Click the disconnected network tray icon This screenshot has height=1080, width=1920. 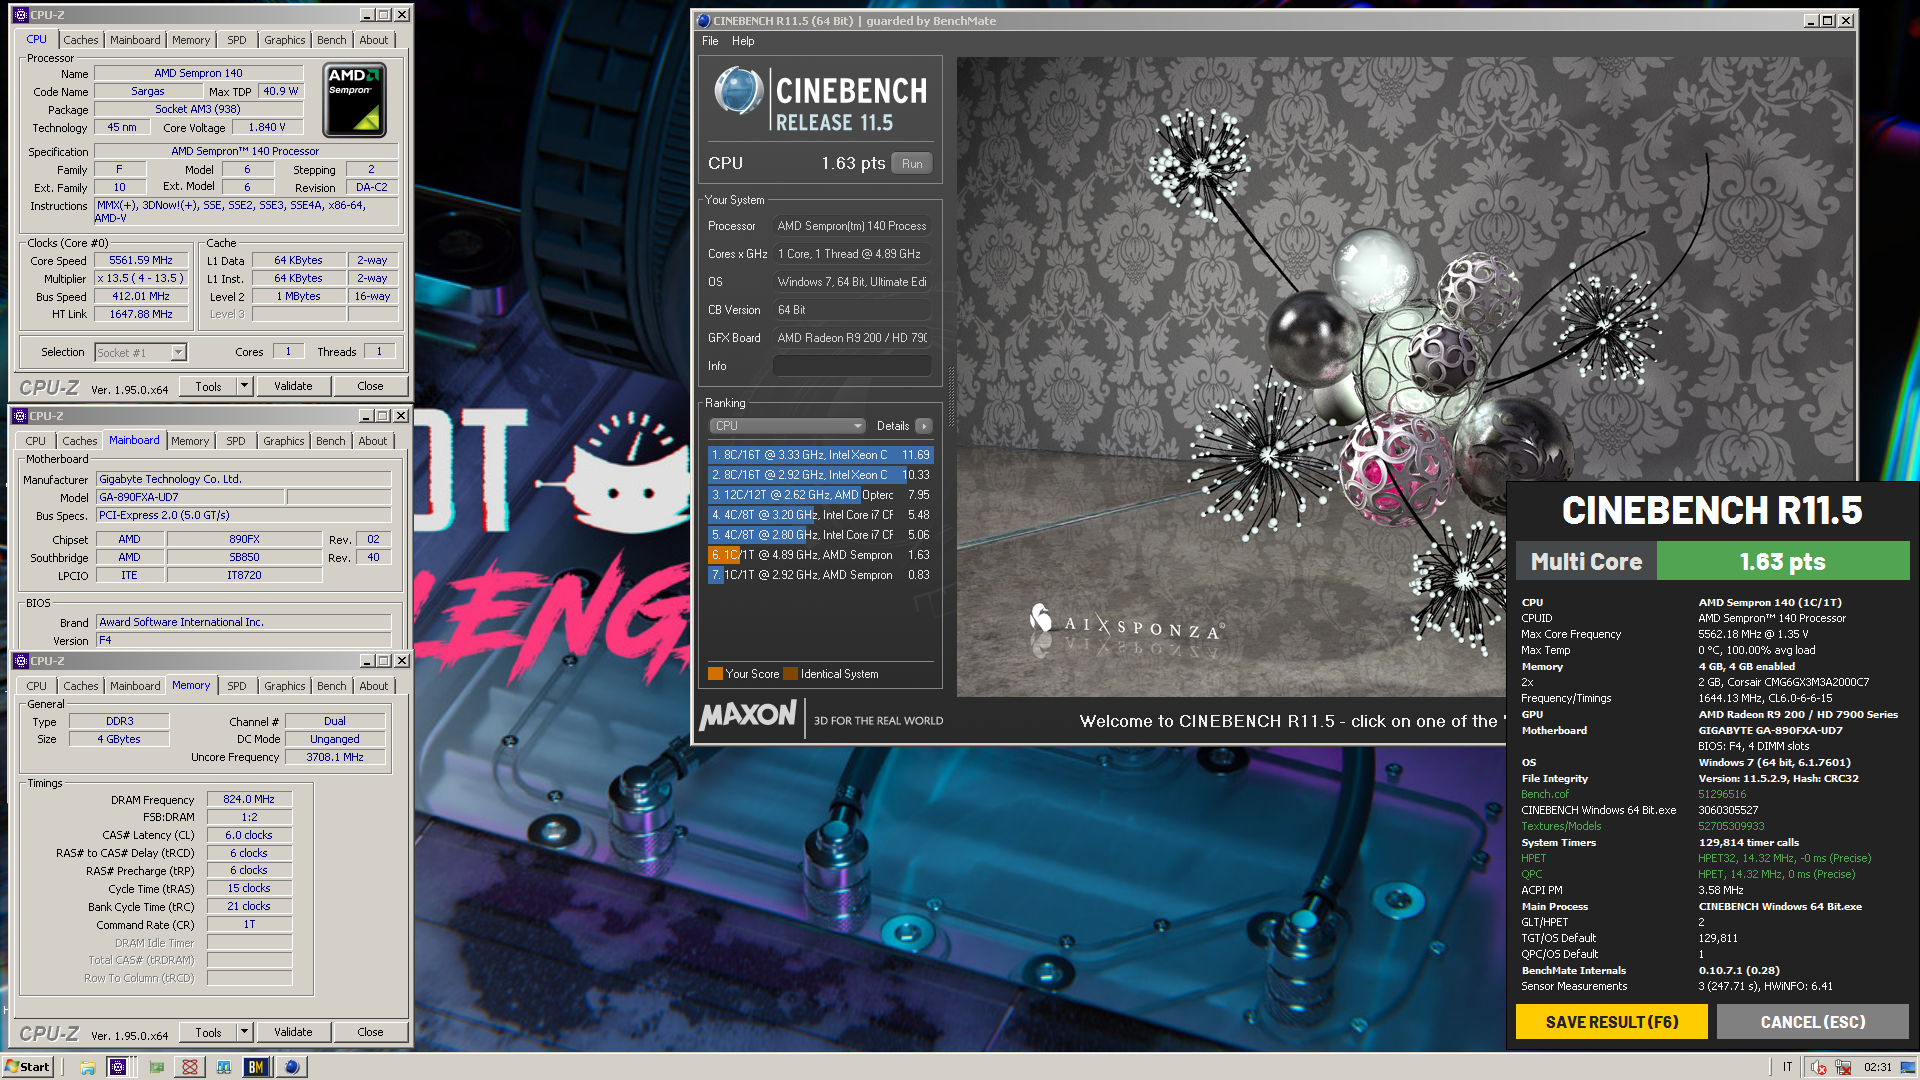click(1843, 1067)
